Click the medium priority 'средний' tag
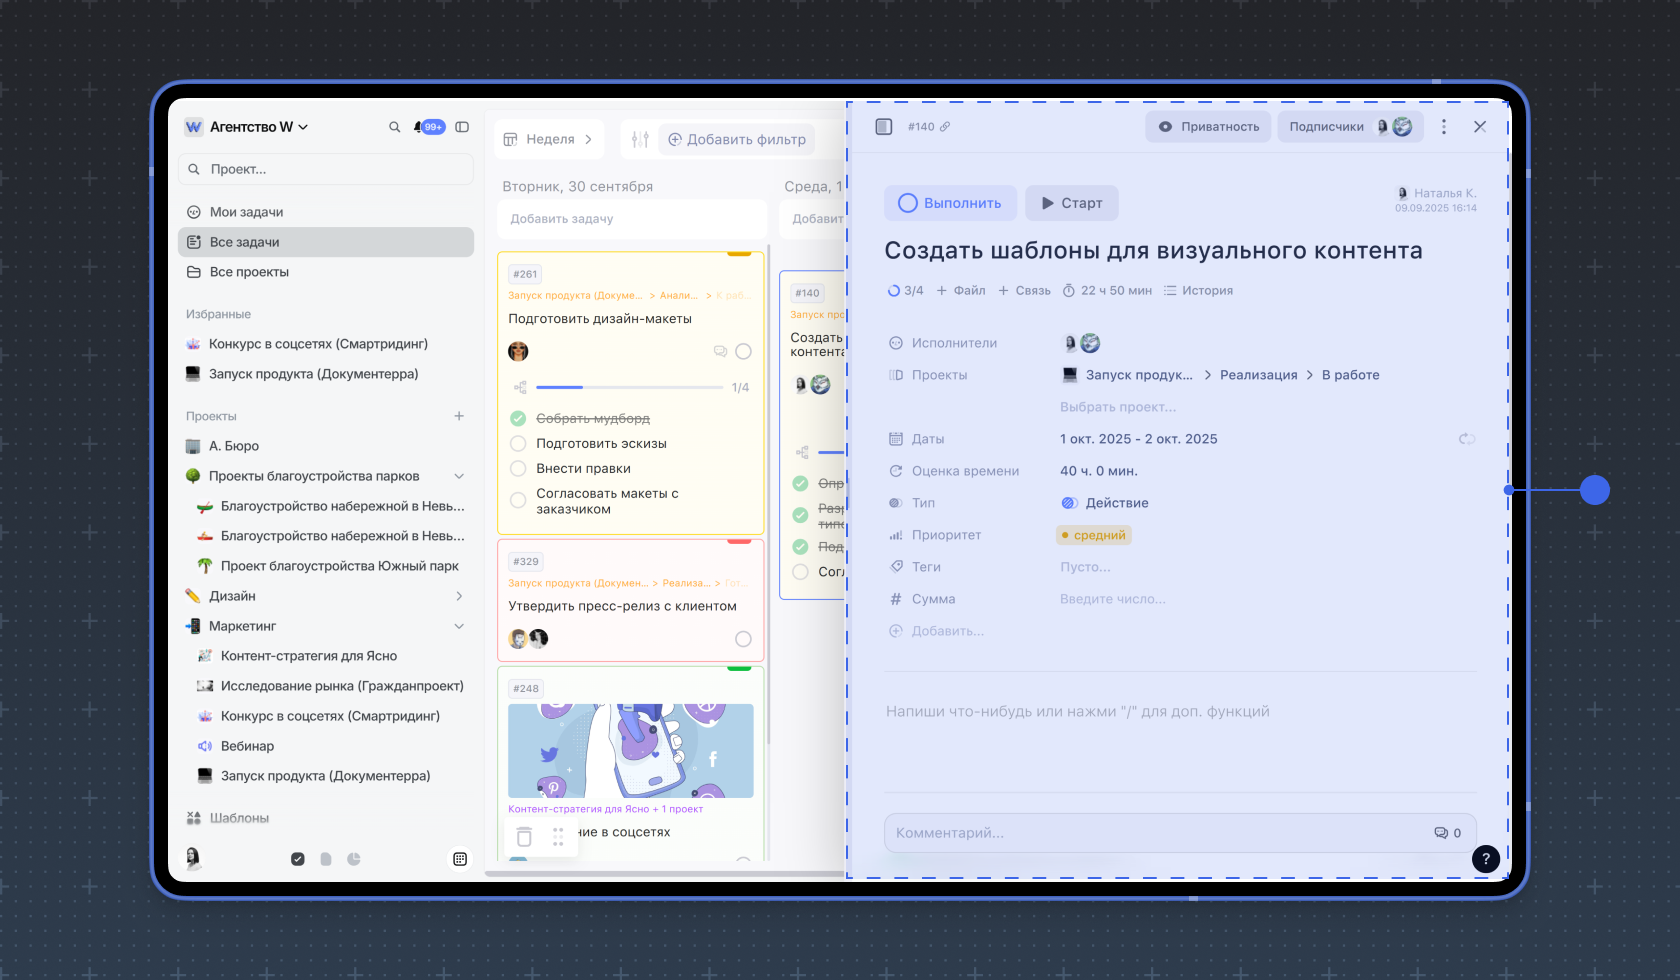This screenshot has height=980, width=1680. point(1094,535)
